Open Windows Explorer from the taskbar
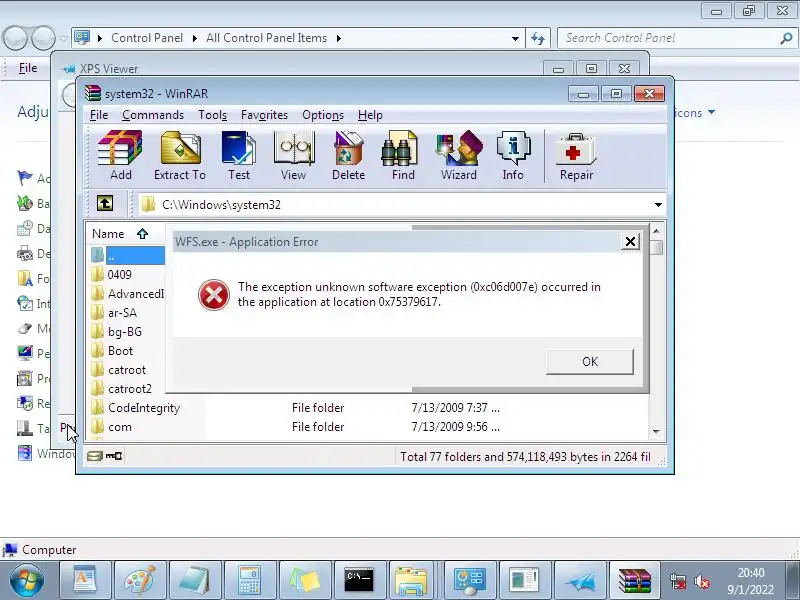Screen dimensions: 800x600 click(x=414, y=580)
